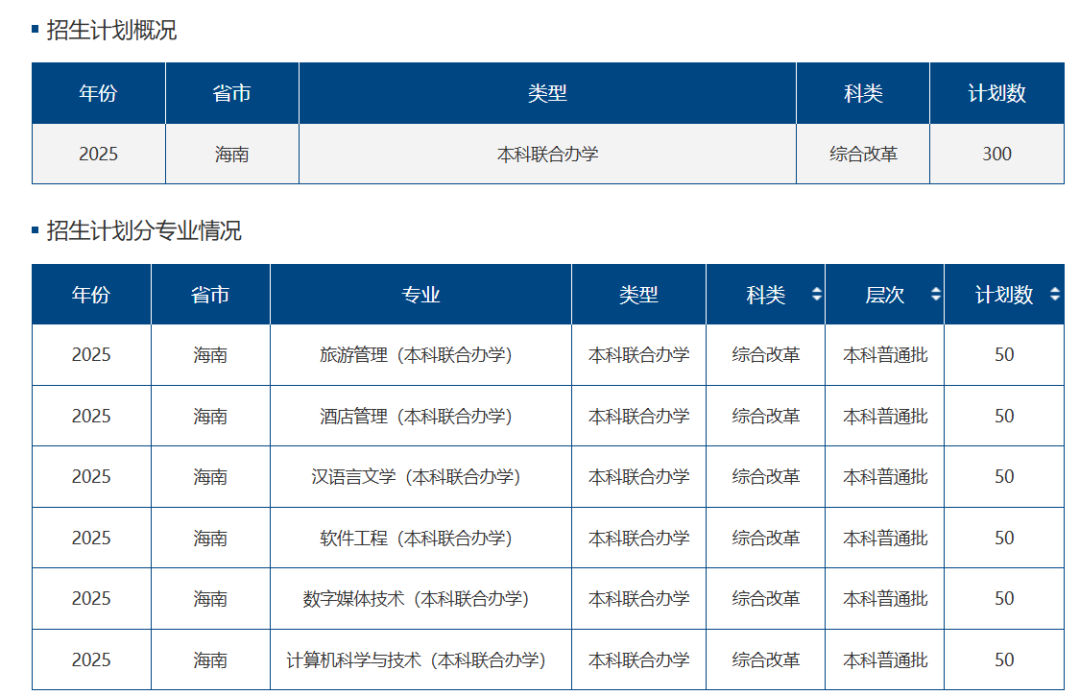This screenshot has height=695, width=1080.
Task: Click the 类型 header in majors table
Action: tap(638, 295)
